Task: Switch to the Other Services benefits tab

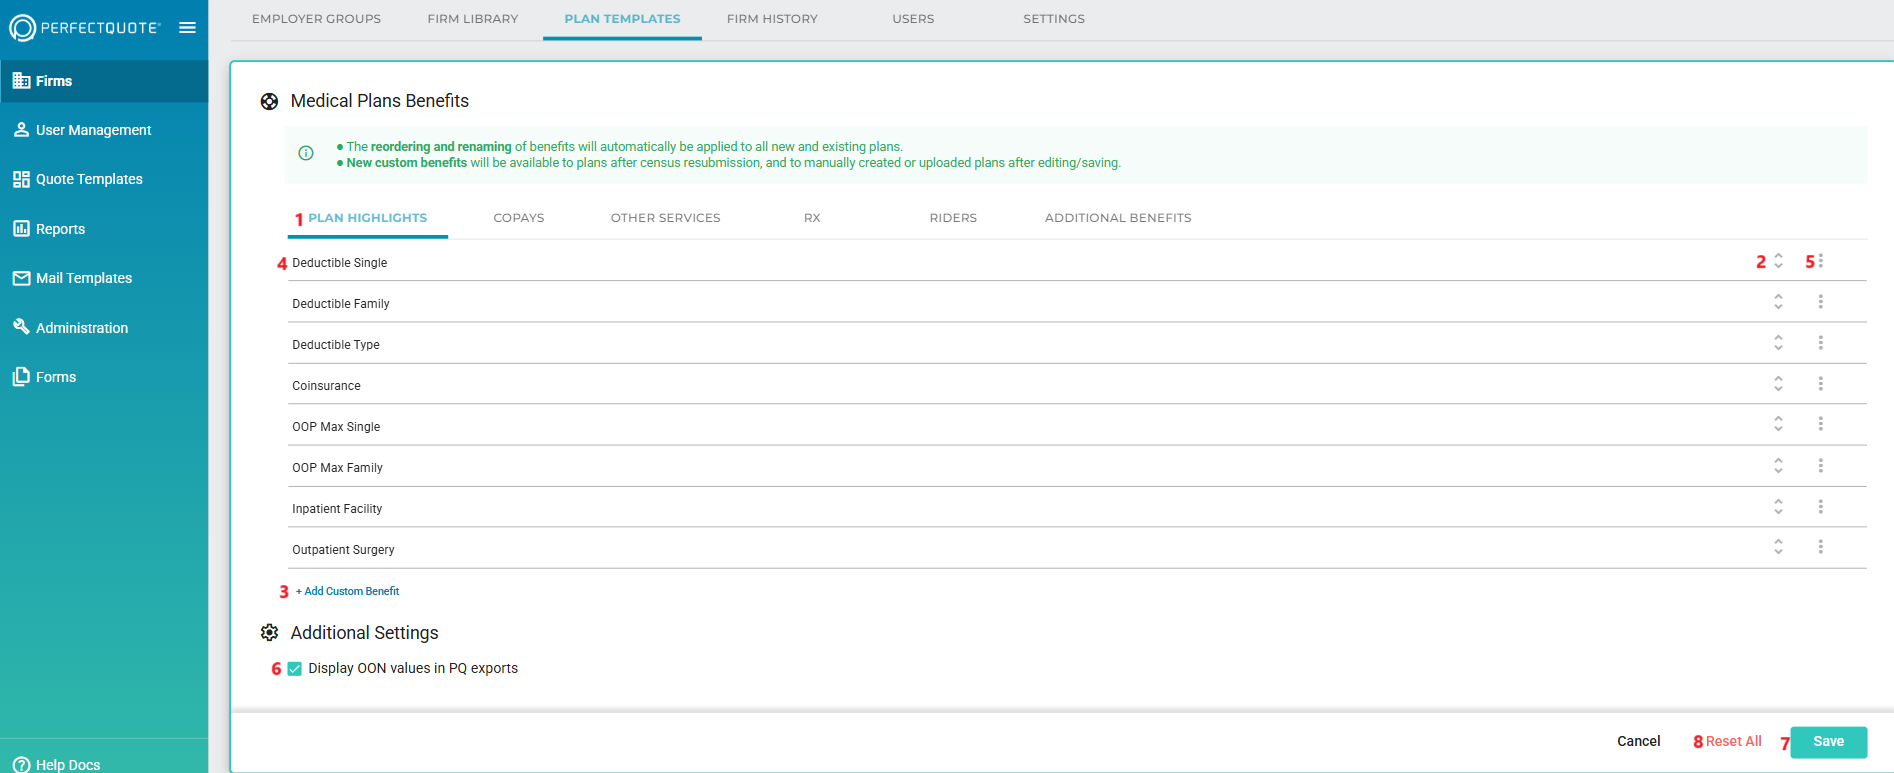Action: click(665, 218)
